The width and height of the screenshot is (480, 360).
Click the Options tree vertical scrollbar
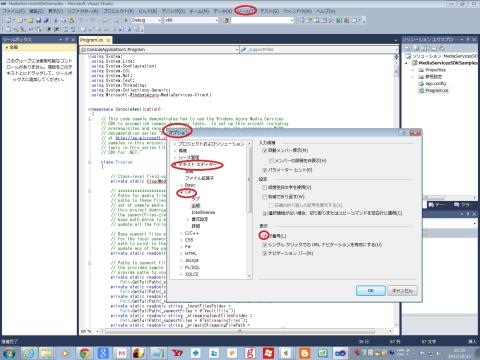tap(249, 210)
